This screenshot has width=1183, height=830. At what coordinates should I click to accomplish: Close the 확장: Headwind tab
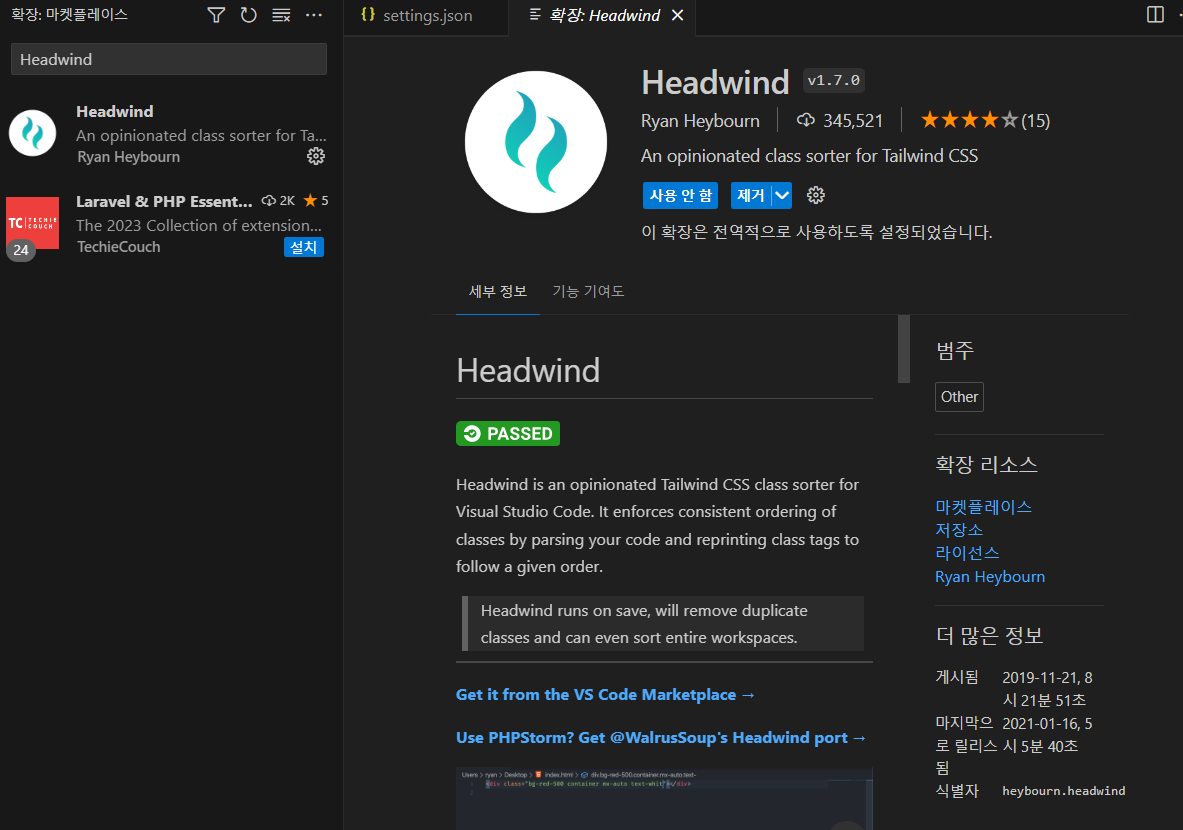(678, 15)
